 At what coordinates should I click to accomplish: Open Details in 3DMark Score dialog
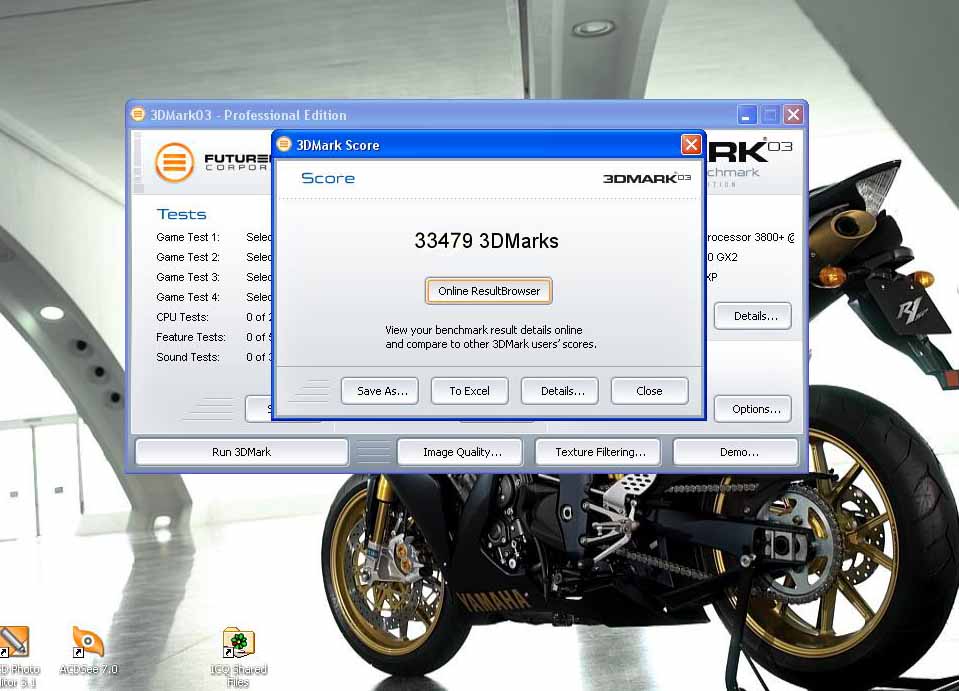pyautogui.click(x=560, y=391)
